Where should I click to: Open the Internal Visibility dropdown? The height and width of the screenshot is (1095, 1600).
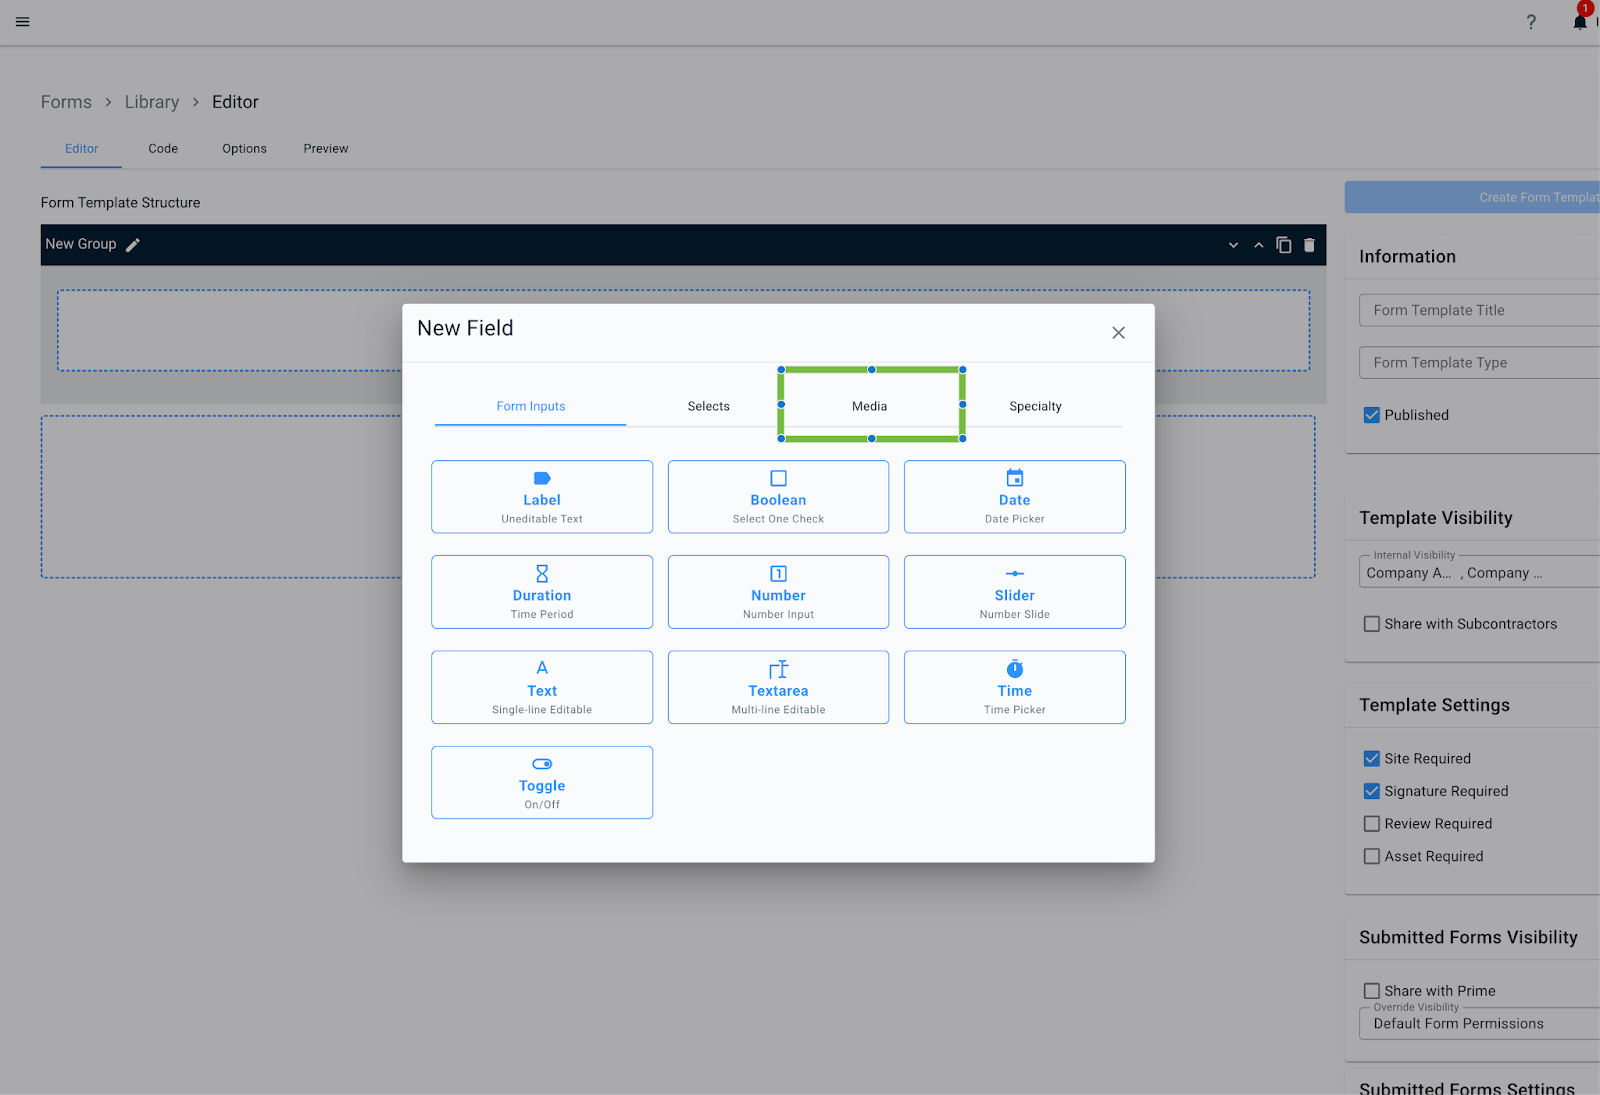(1480, 573)
